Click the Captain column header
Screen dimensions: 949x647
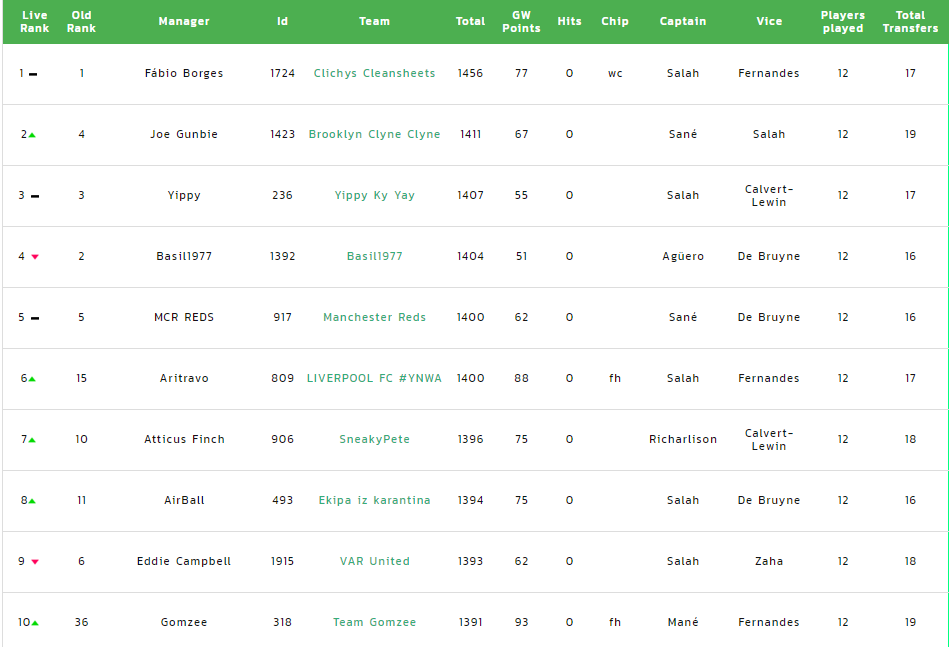(683, 21)
